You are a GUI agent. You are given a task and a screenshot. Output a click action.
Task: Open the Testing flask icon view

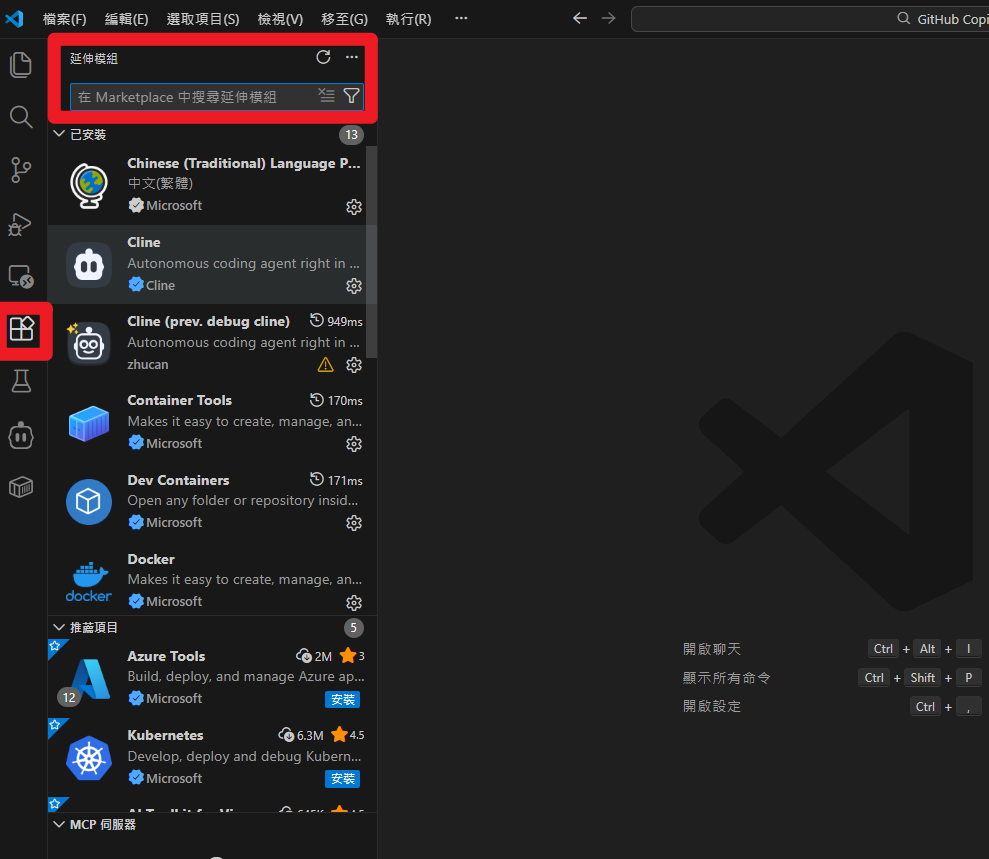point(21,381)
